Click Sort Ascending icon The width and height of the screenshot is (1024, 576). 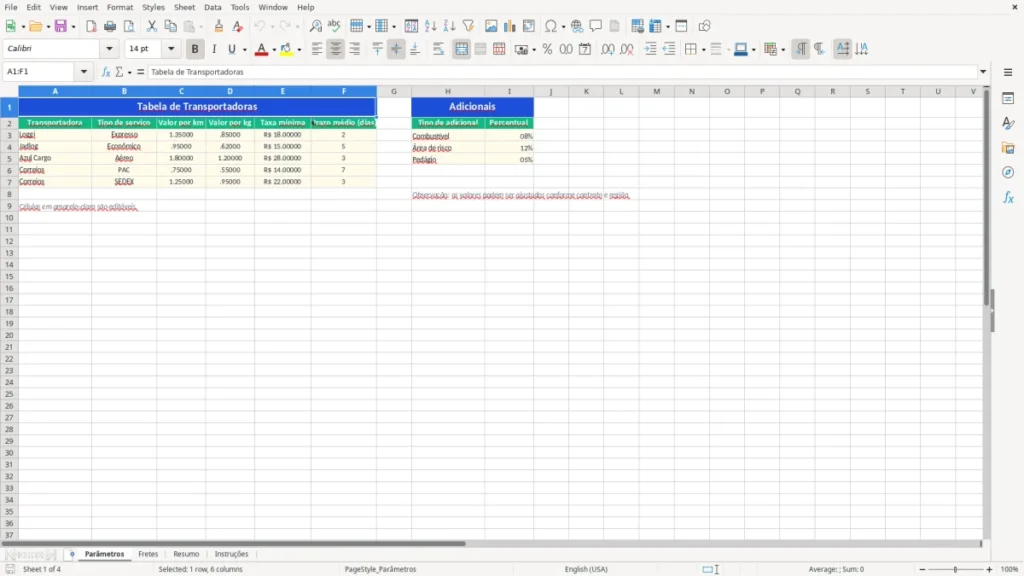click(x=430, y=26)
